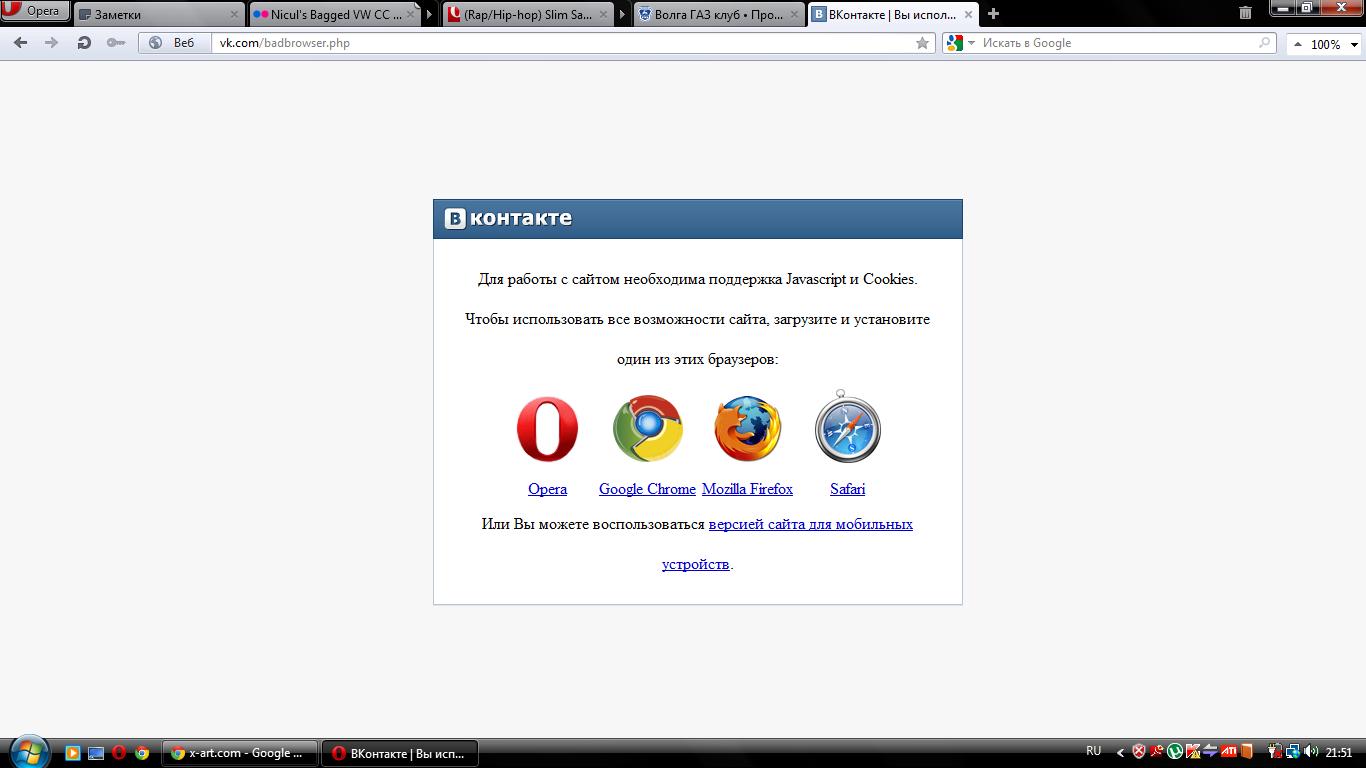1366x768 pixels.
Task: Change RU input language indicator
Action: click(1093, 751)
